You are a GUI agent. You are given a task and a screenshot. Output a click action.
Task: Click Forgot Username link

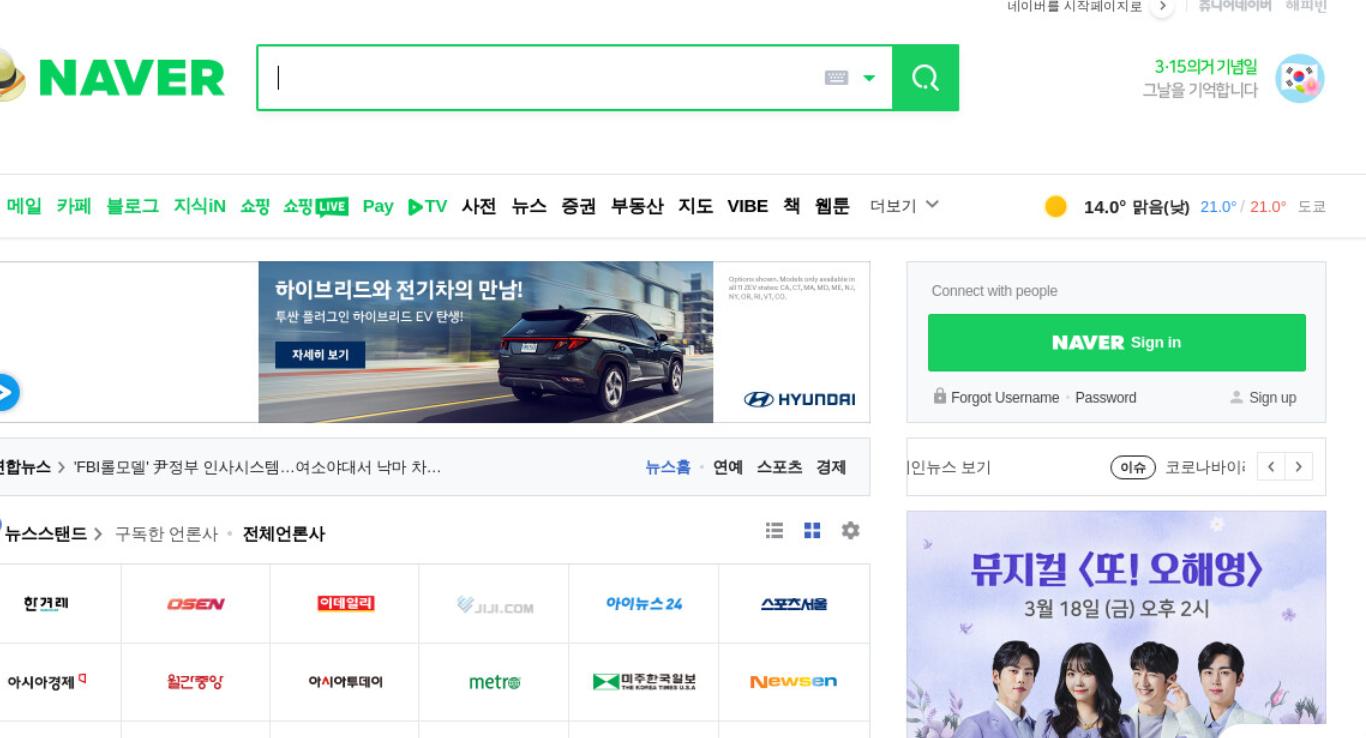pyautogui.click(x=1005, y=397)
